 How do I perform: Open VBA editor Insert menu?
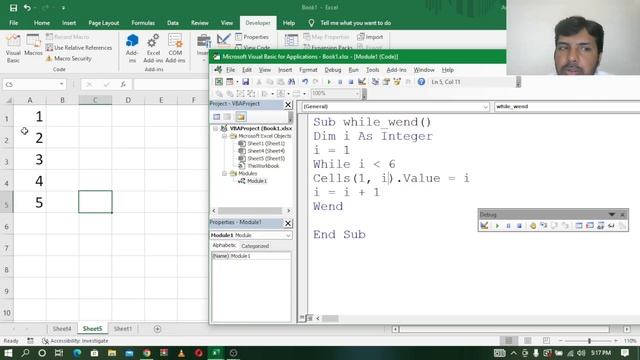285,70
